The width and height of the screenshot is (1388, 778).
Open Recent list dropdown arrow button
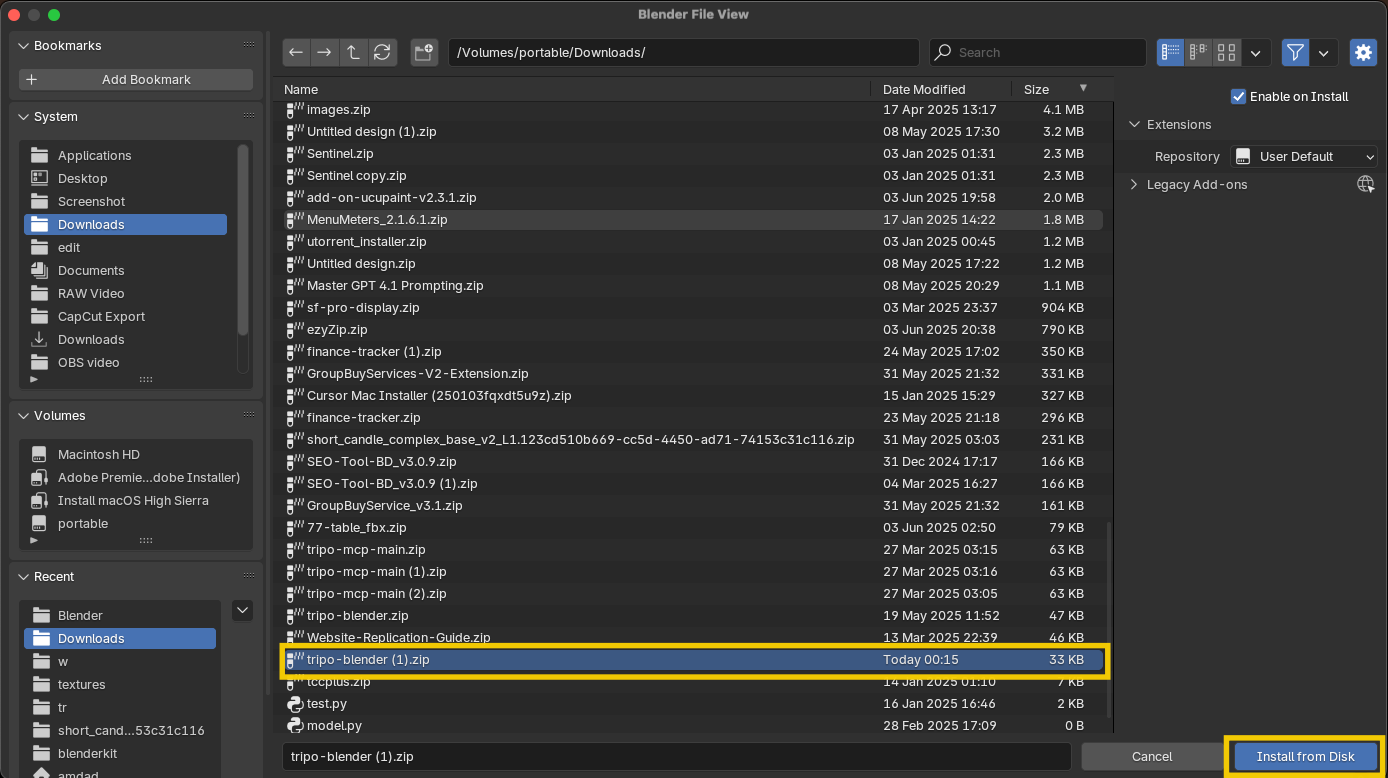(x=242, y=610)
